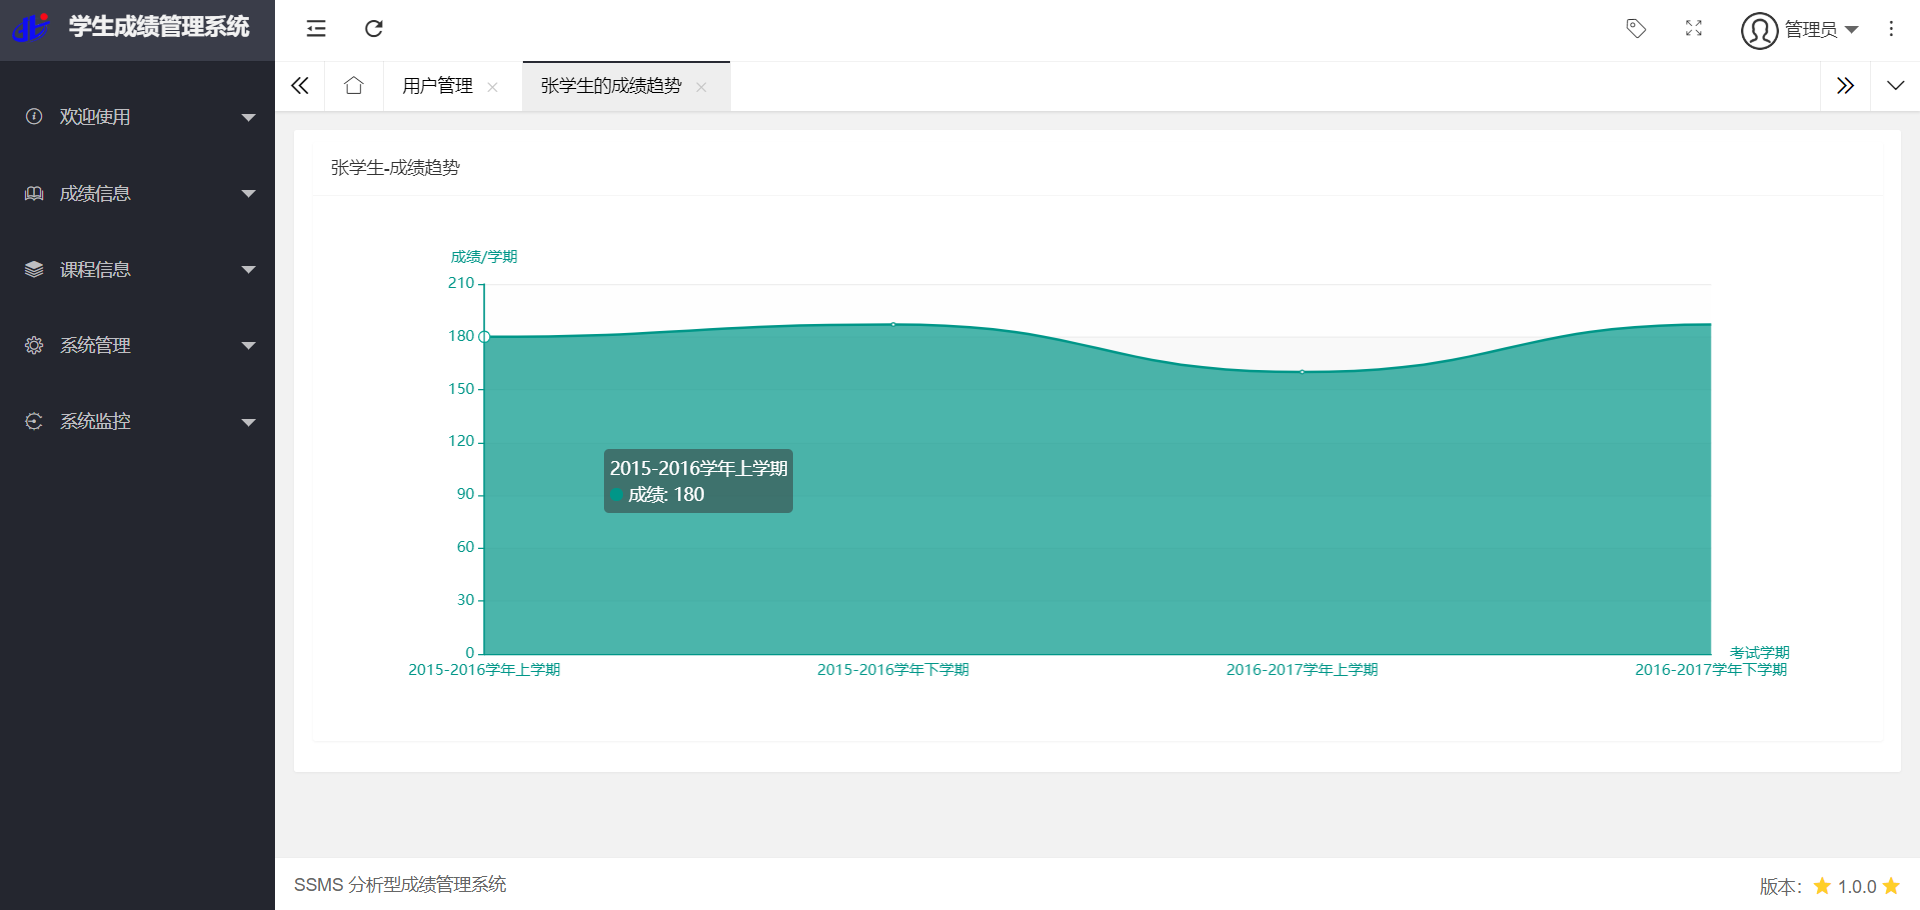1920x910 pixels.
Task: Open the 管理员 user dropdown
Action: (x=1800, y=30)
